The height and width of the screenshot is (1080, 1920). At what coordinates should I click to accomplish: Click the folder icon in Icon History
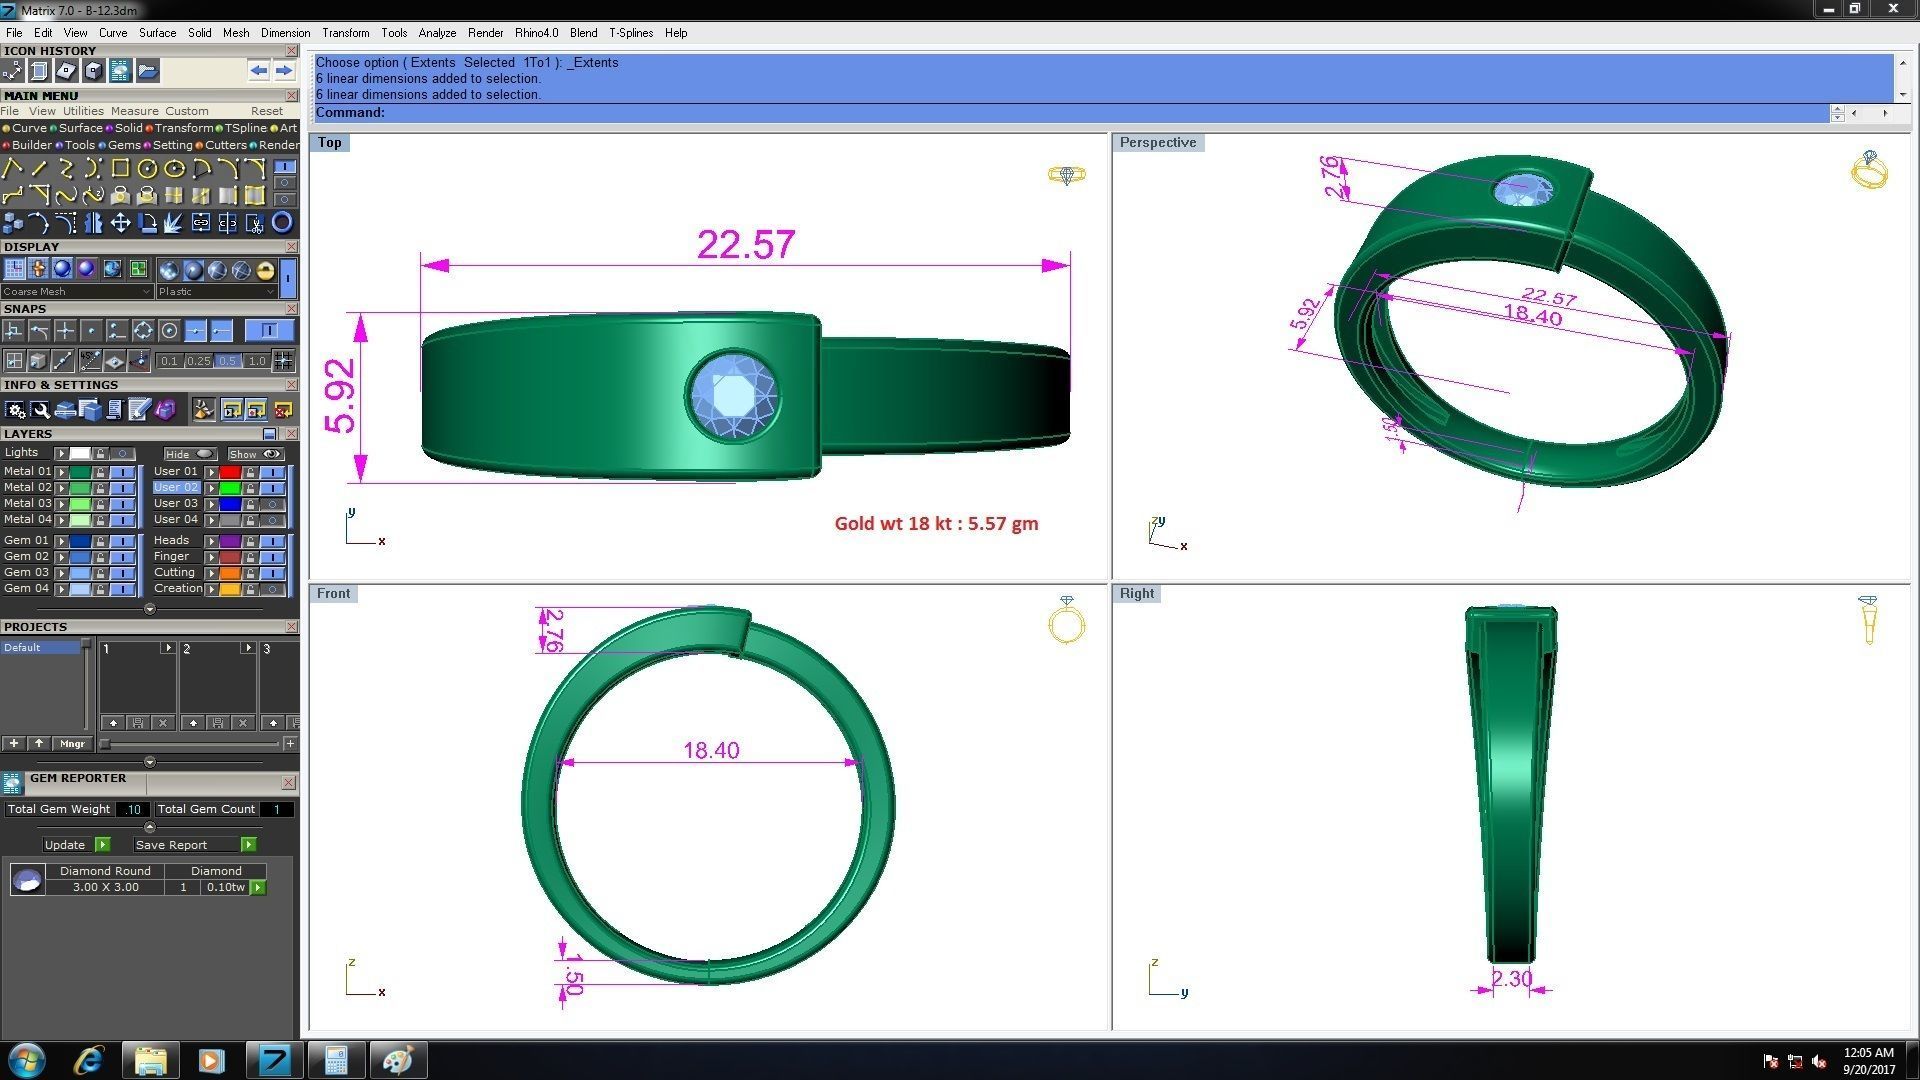point(147,71)
